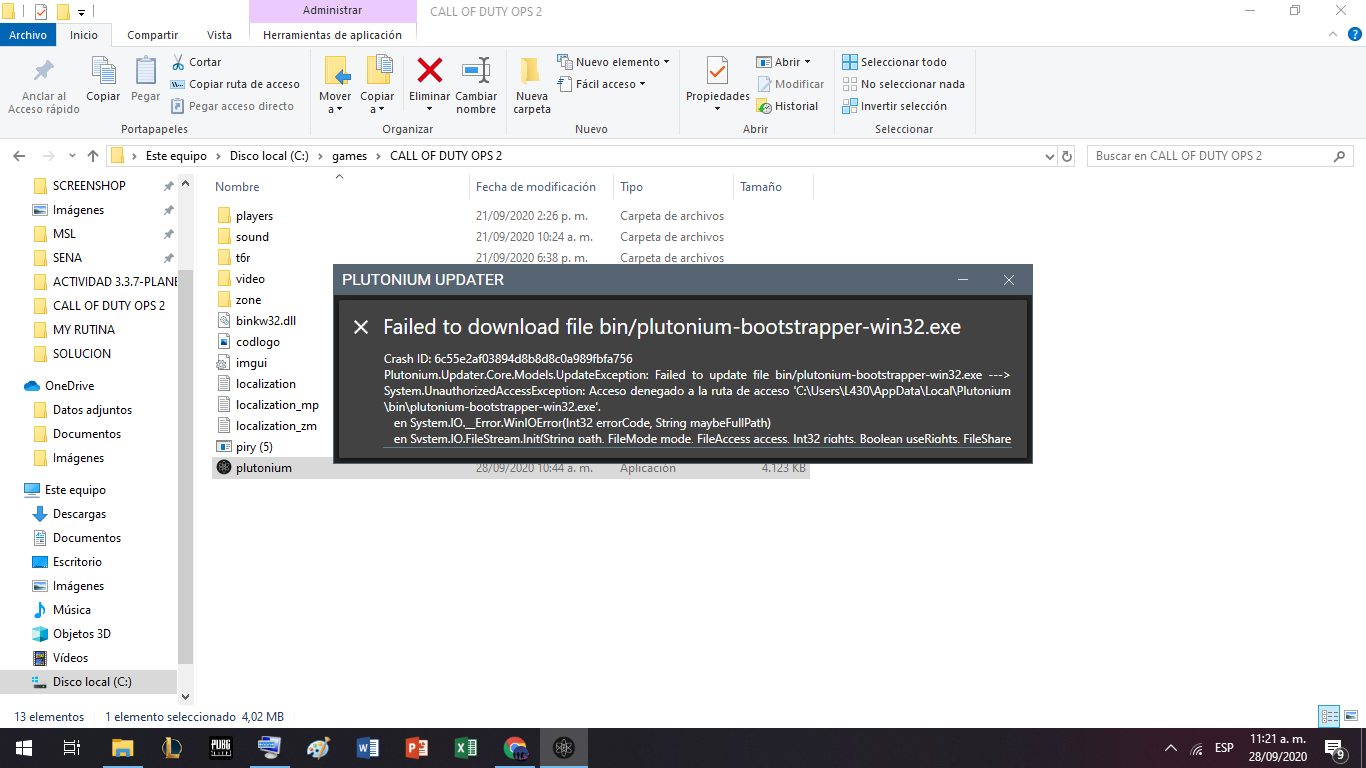Screen dimensions: 1366x768
Task: Open League of Legends taskbar icon
Action: pos(172,748)
